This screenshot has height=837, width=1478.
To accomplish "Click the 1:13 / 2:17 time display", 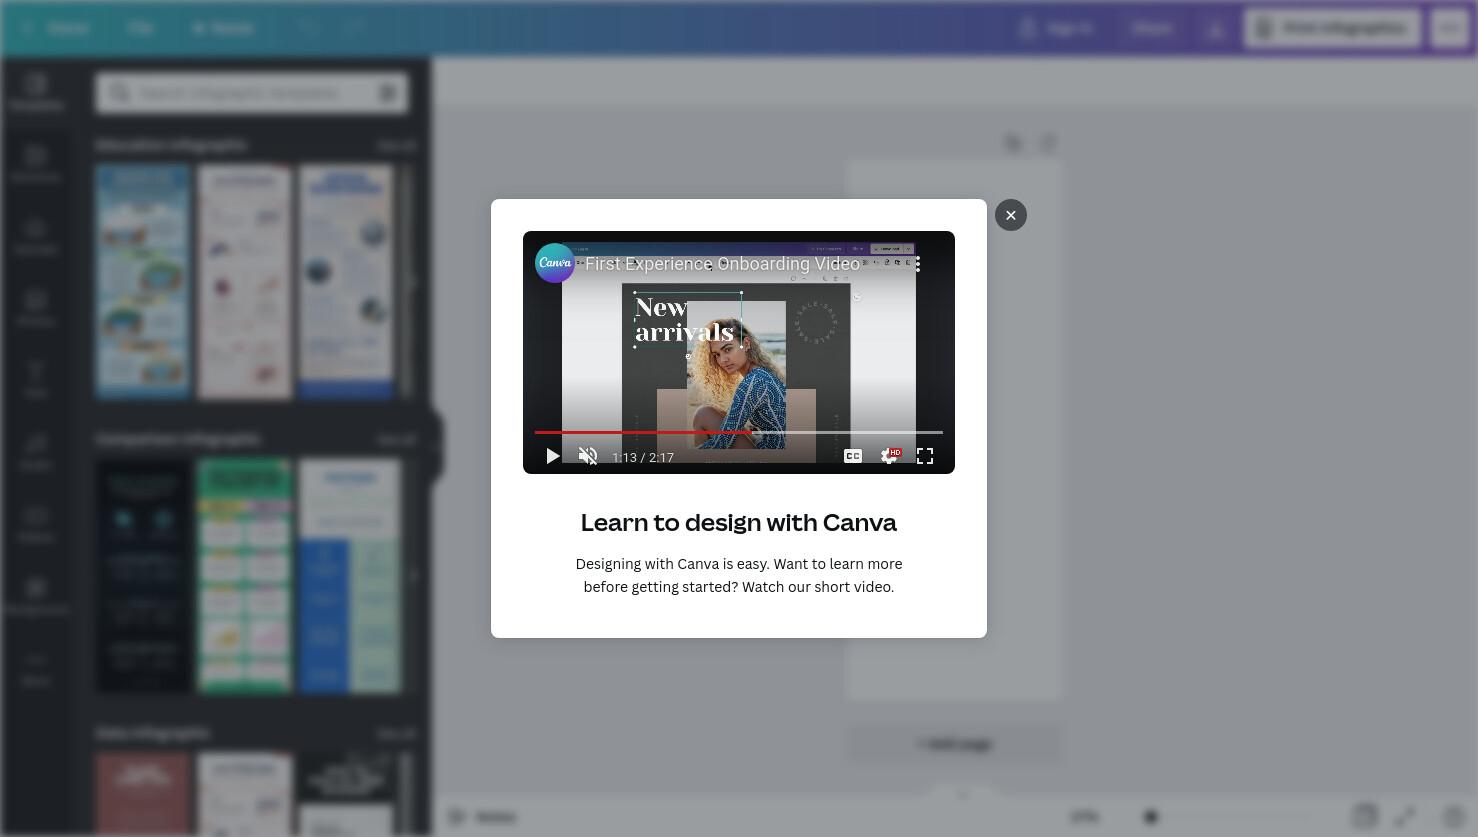I will click(643, 457).
